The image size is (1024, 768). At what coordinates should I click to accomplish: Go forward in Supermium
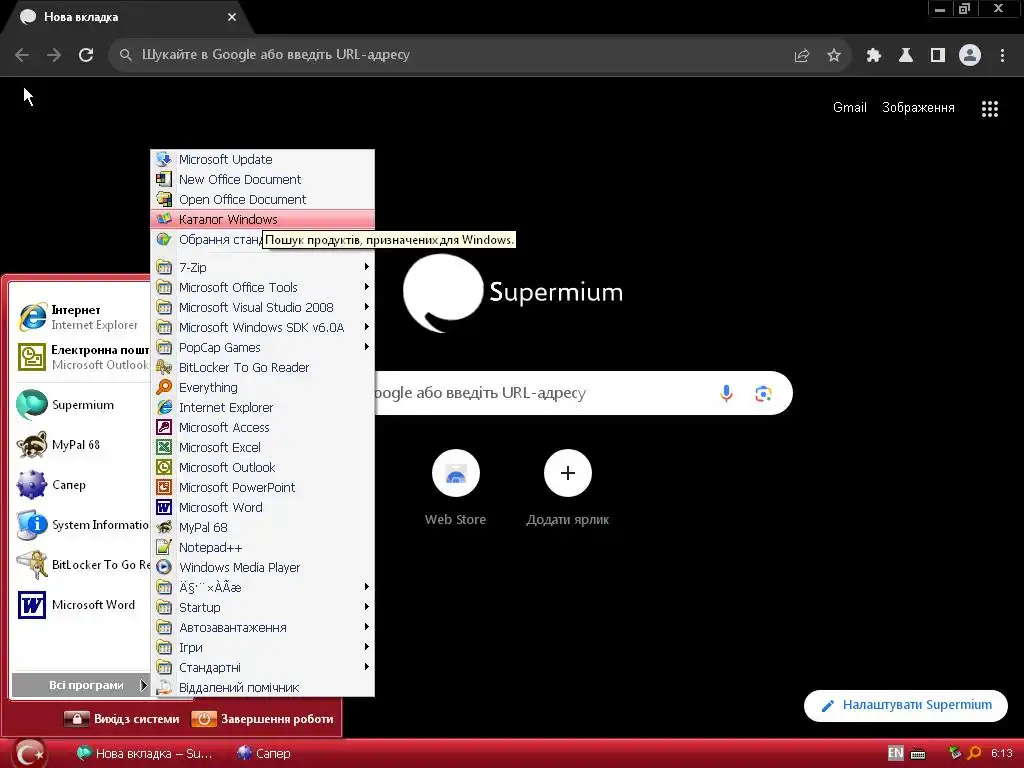coord(54,55)
